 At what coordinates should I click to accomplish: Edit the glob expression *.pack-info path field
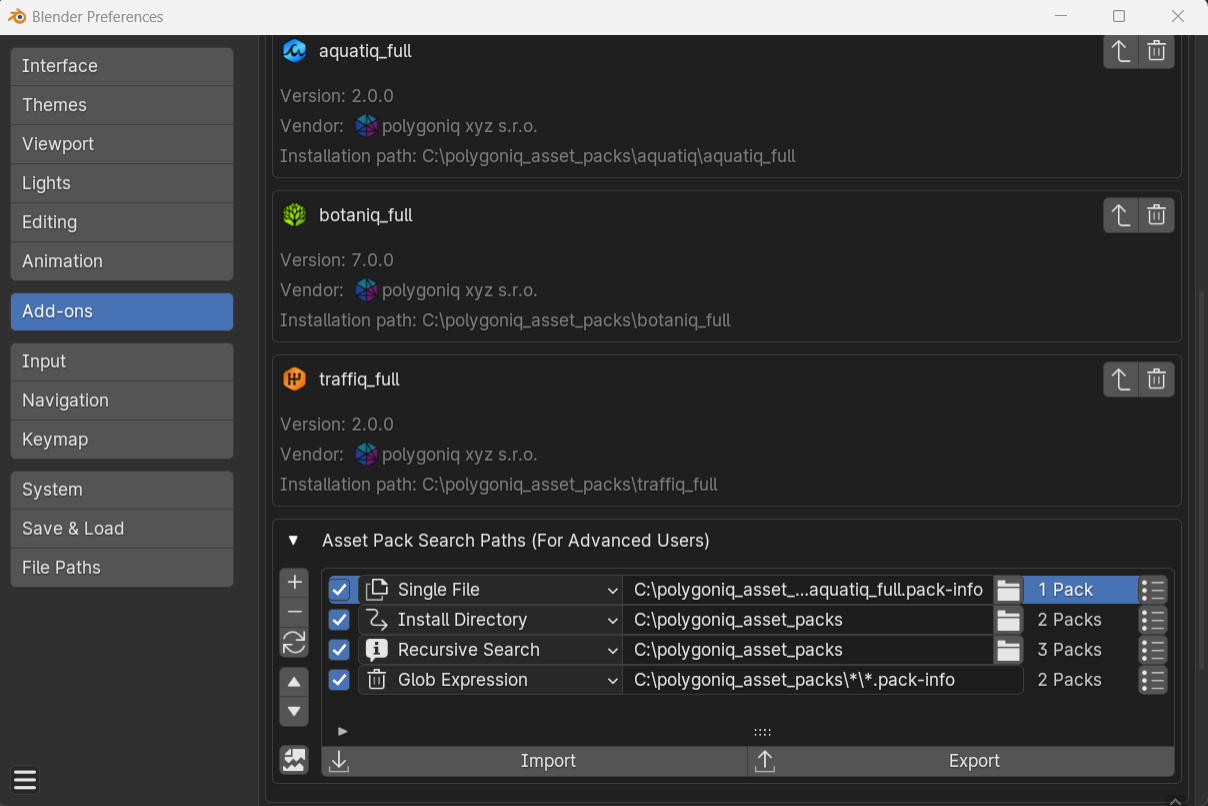click(822, 680)
